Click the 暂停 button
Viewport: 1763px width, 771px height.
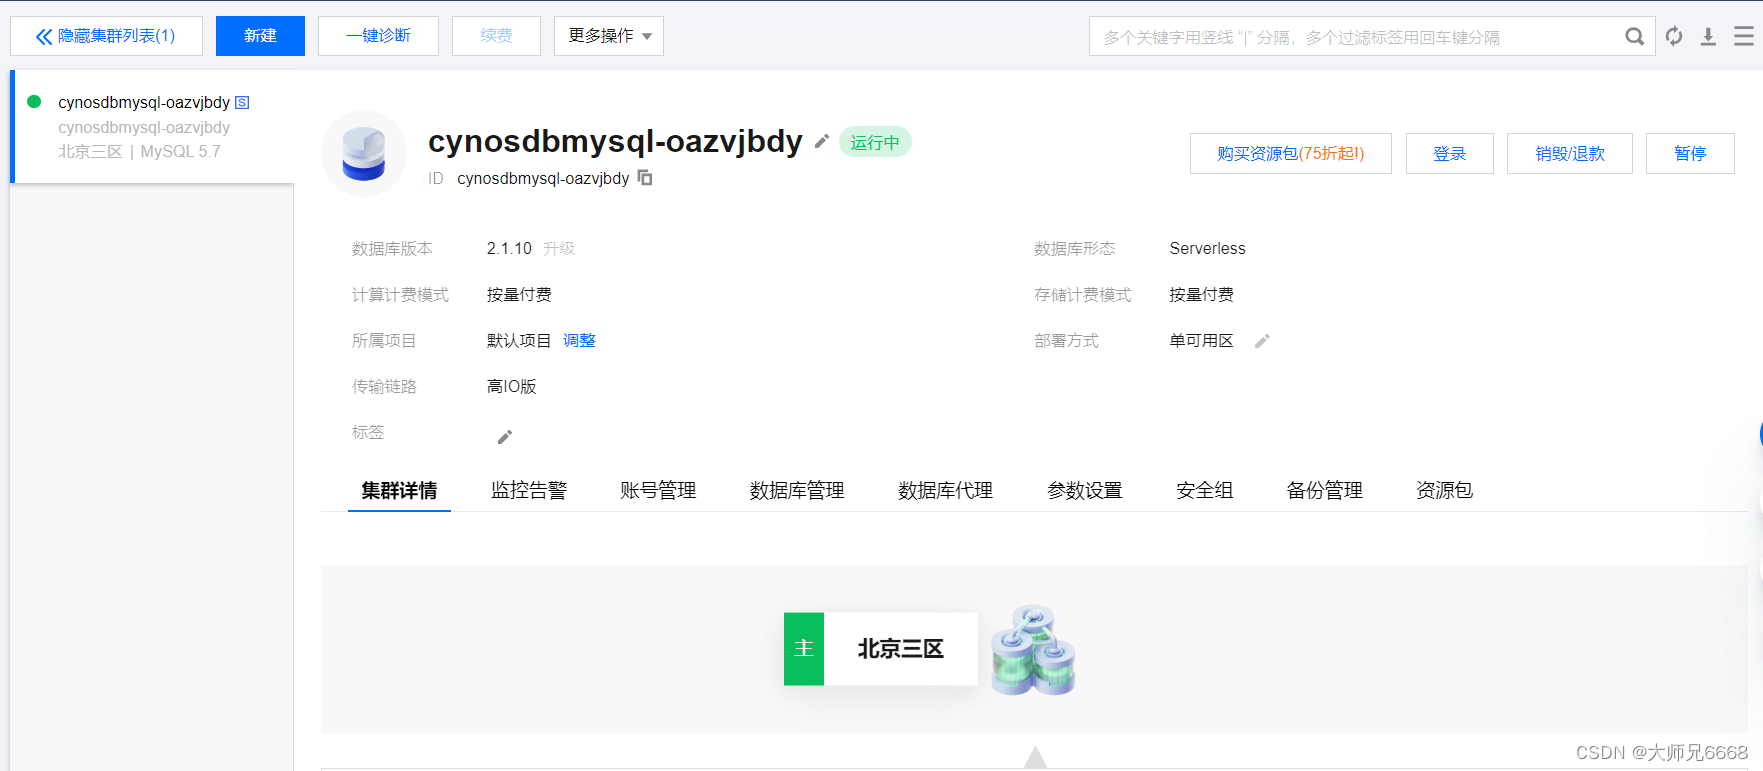point(1690,153)
